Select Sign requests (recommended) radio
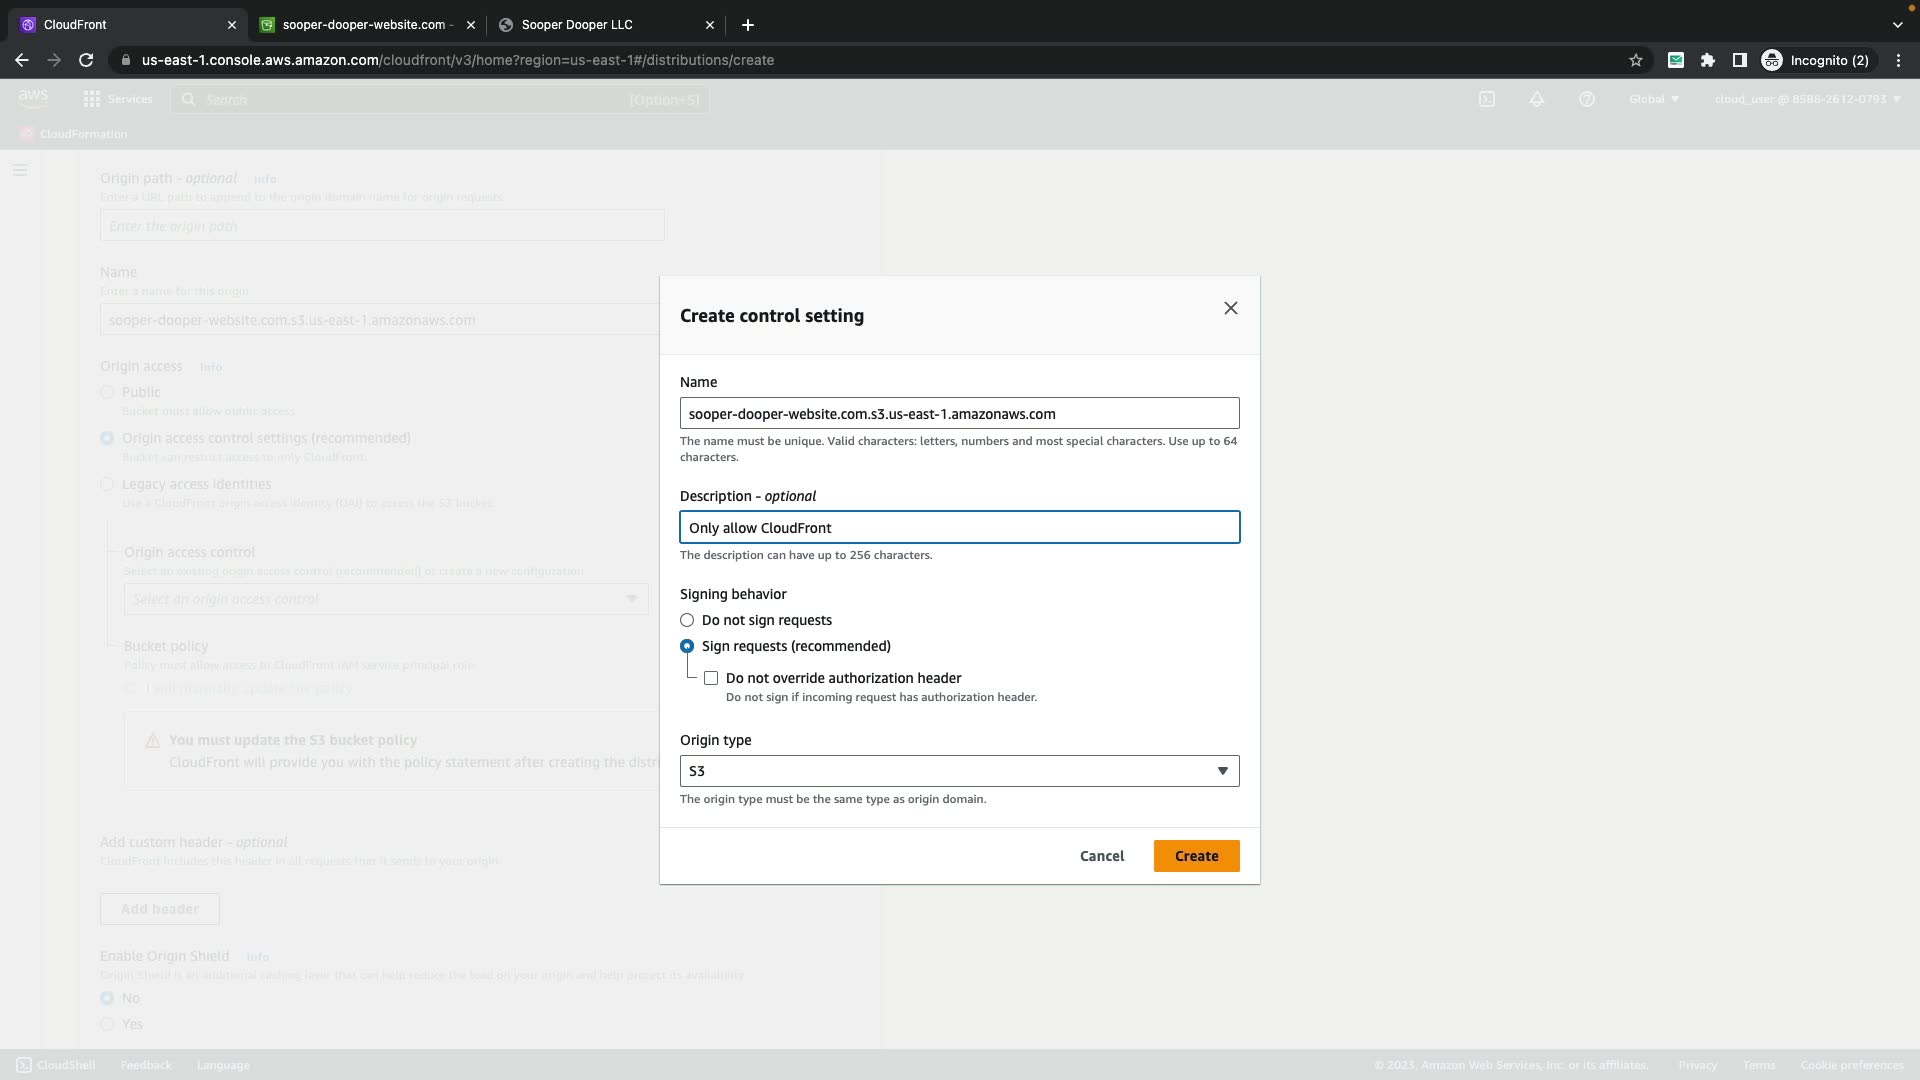Screen dimensions: 1920x1080 pos(687,646)
